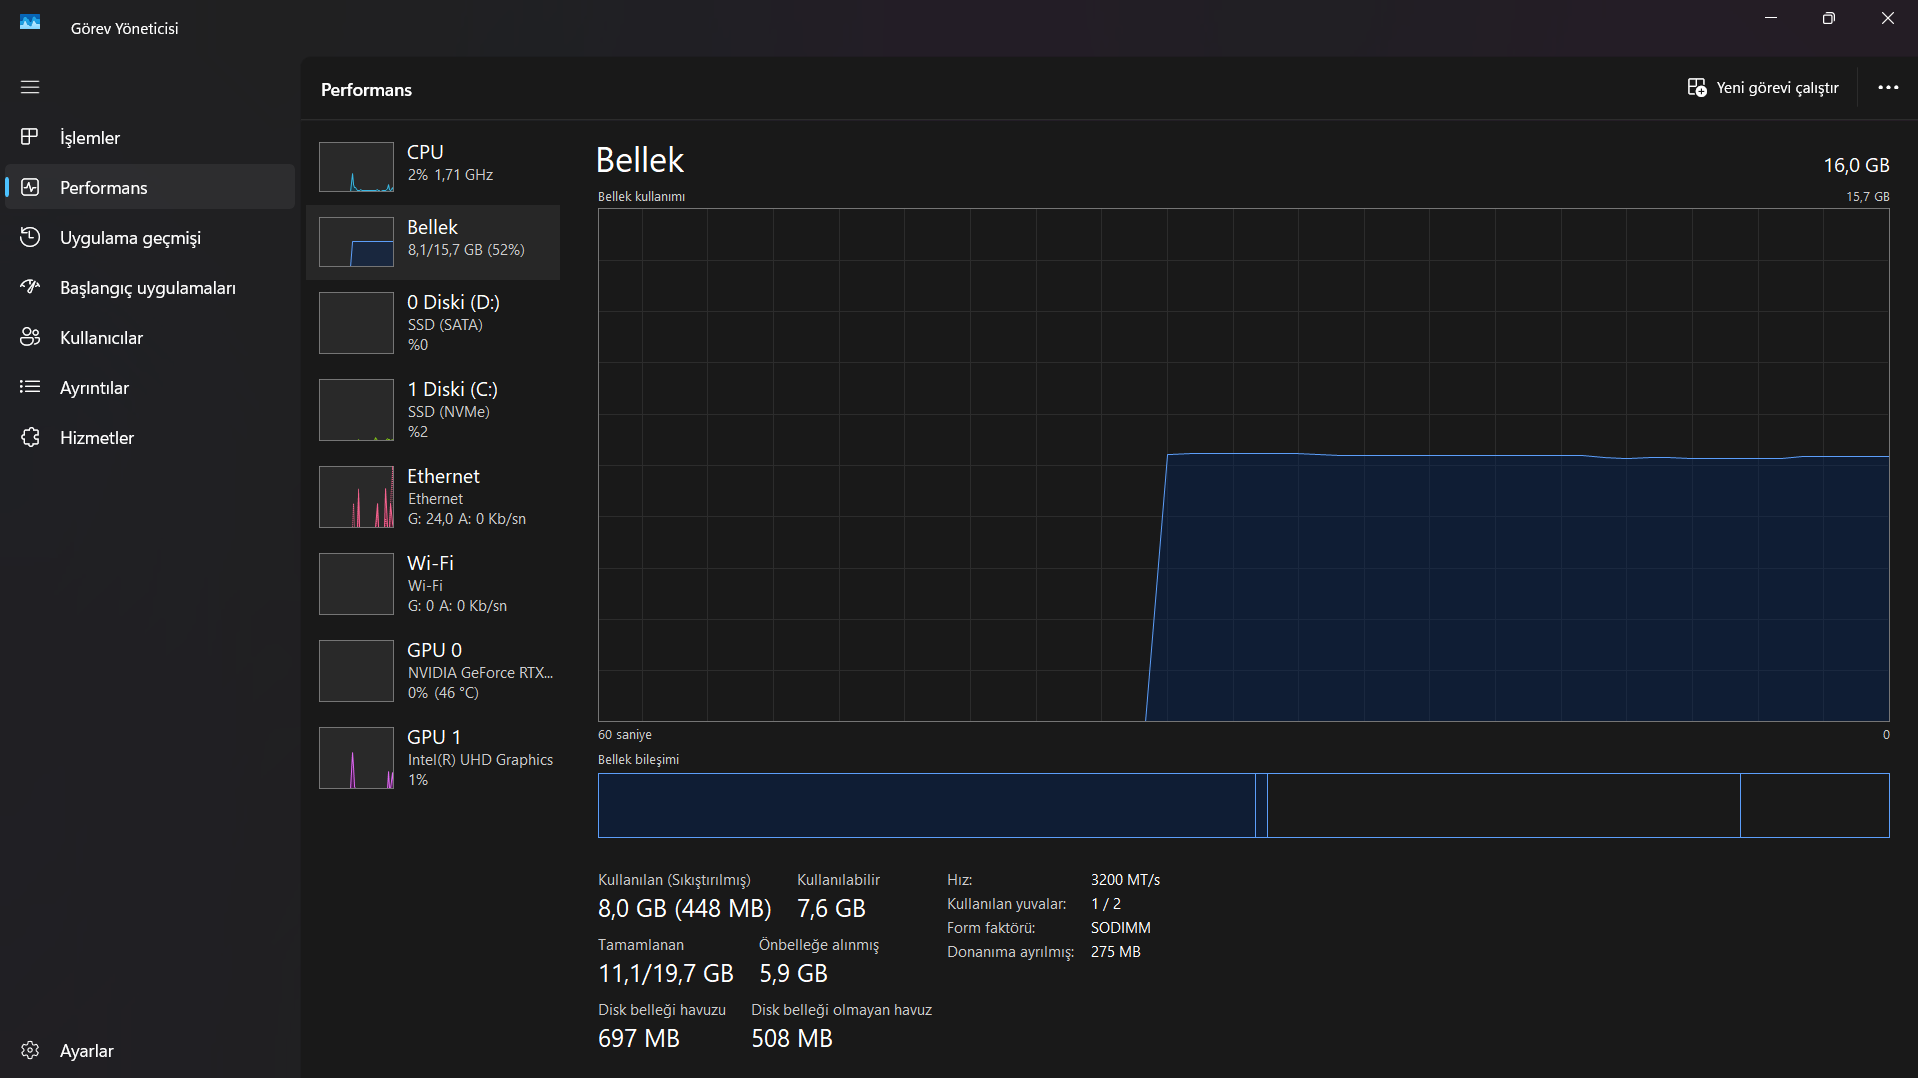Open the hamburger navigation menu

30,87
